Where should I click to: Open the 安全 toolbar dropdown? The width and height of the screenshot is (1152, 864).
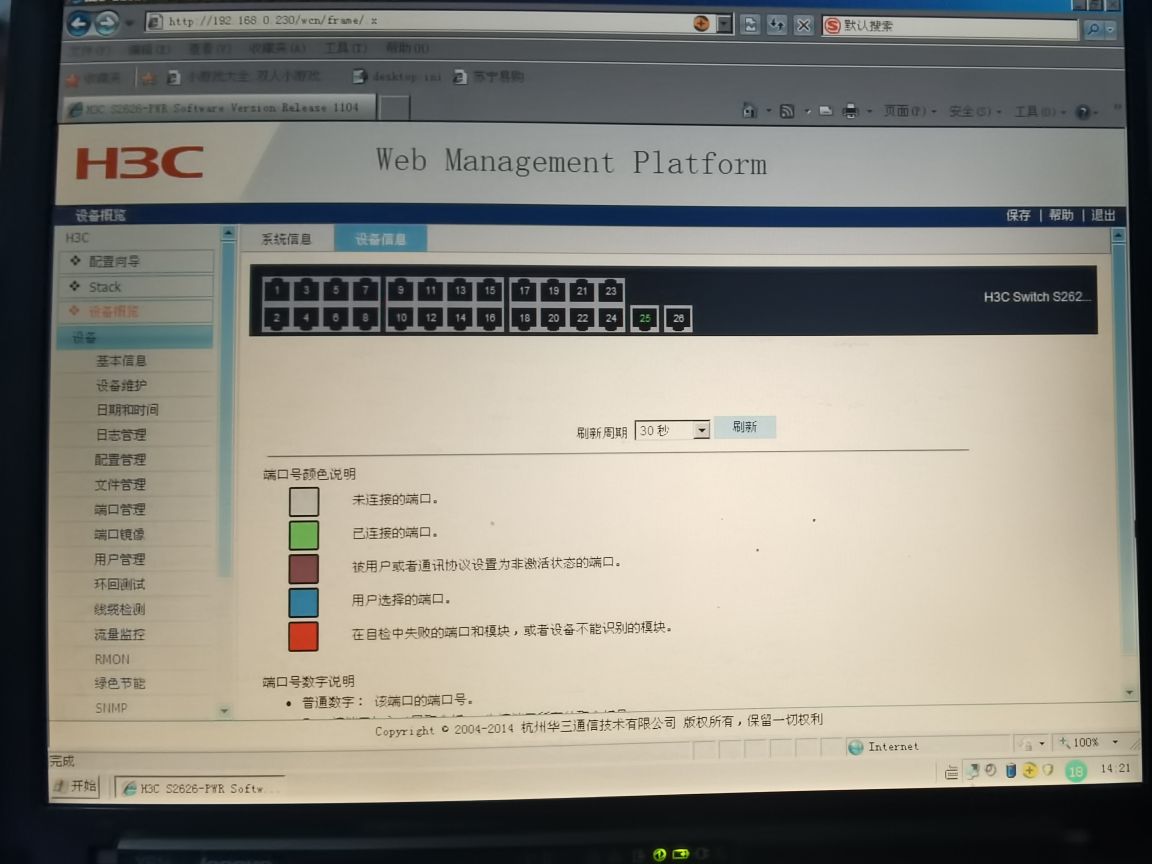tap(974, 112)
